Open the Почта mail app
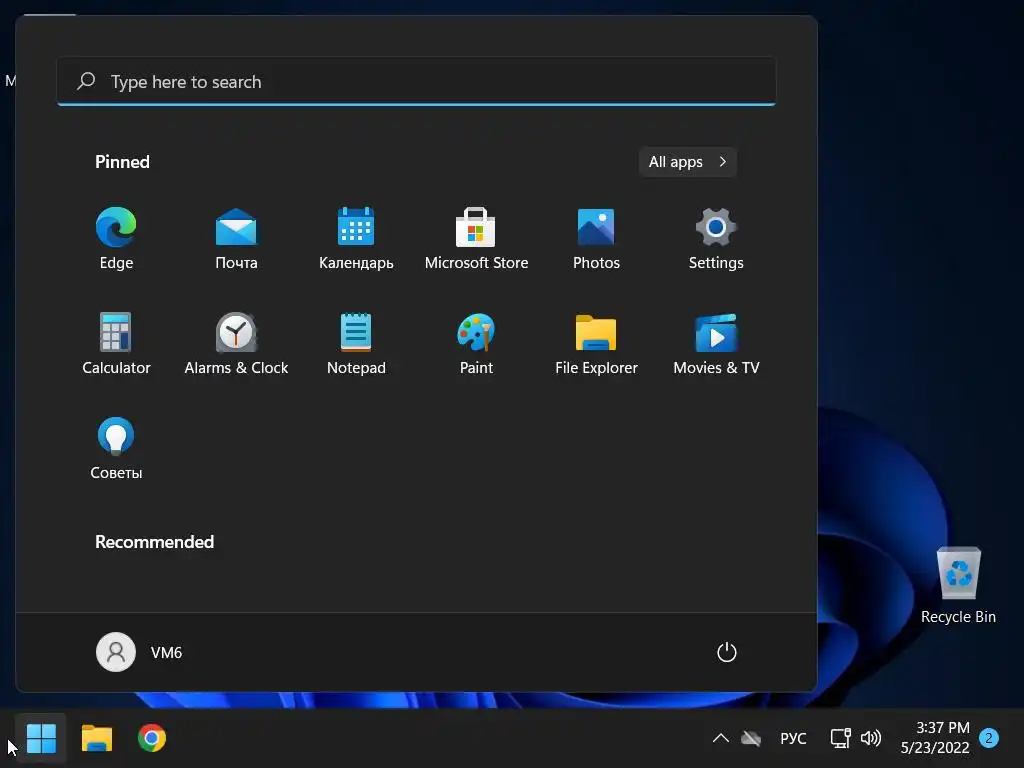1024x768 pixels. tap(236, 238)
